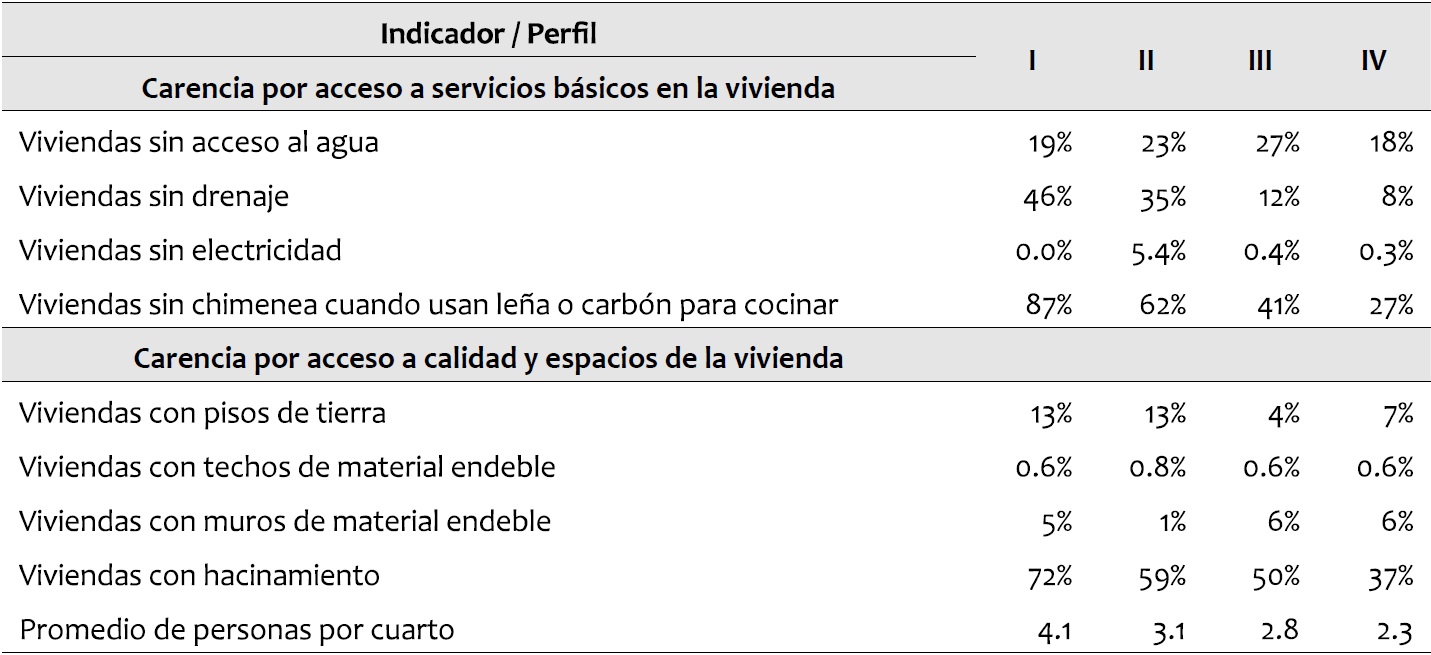Select the 'Viviendas con hacinamiento' row label
The image size is (1431, 655).
click(x=199, y=575)
